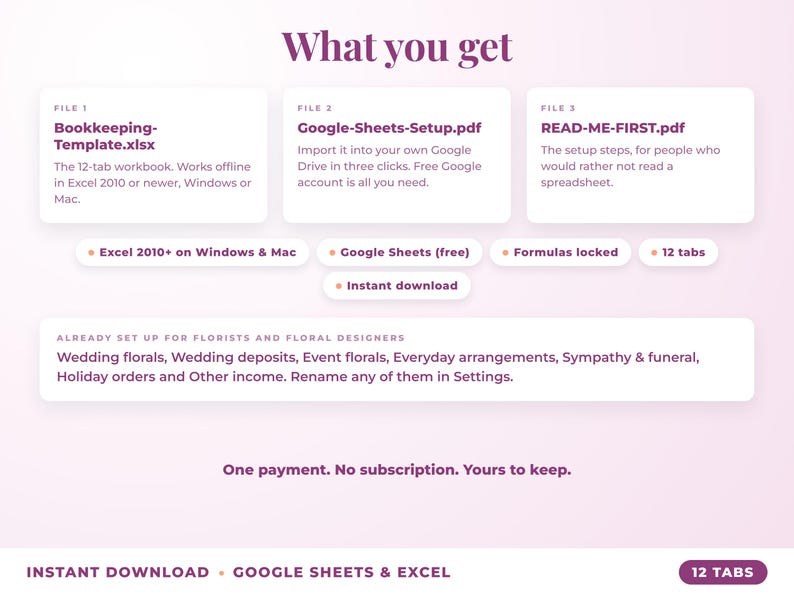Click the "Wedding florals, Wedding deposits" category line
Viewport: 794px width, 596px height.
[x=378, y=357]
